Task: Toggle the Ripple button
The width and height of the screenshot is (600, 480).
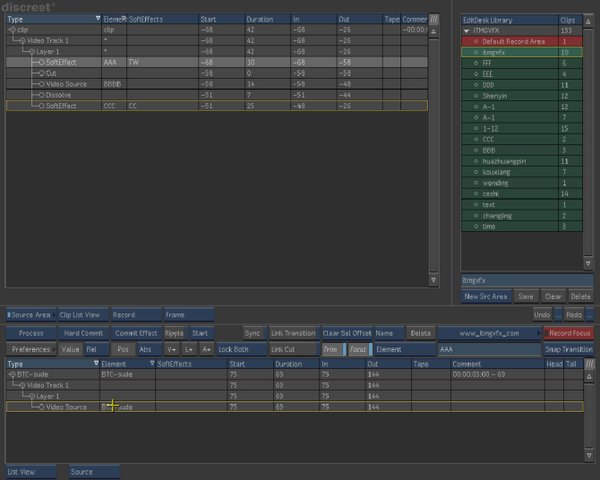Action: [x=175, y=333]
